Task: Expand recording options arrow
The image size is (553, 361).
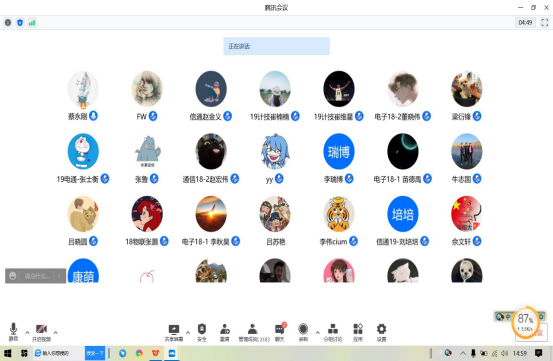Action: click(x=317, y=332)
